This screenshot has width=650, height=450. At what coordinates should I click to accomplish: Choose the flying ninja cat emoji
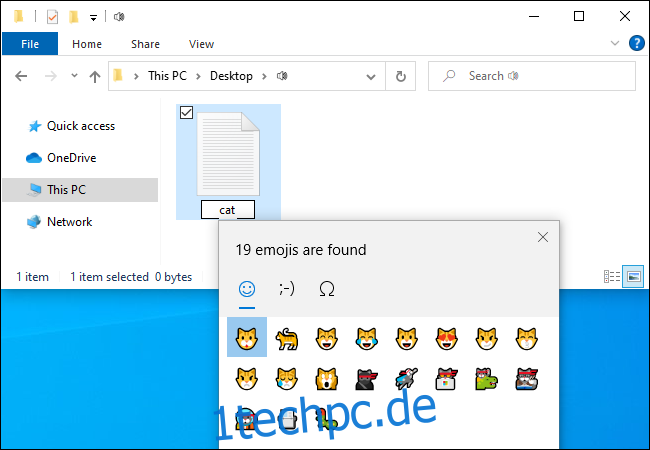coord(407,378)
